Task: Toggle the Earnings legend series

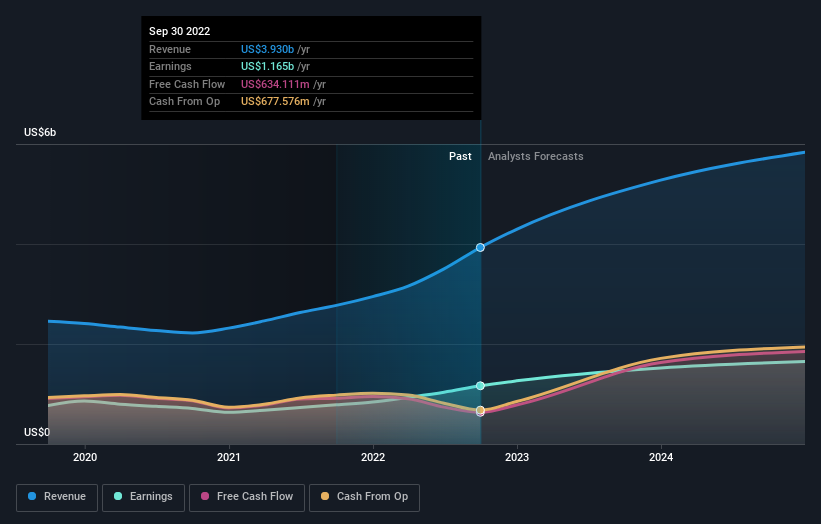Action: click(143, 497)
